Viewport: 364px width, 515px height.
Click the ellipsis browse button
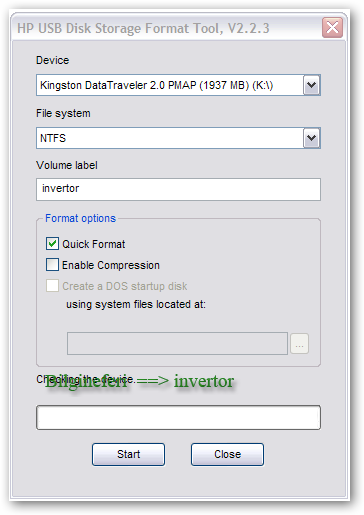pos(299,343)
